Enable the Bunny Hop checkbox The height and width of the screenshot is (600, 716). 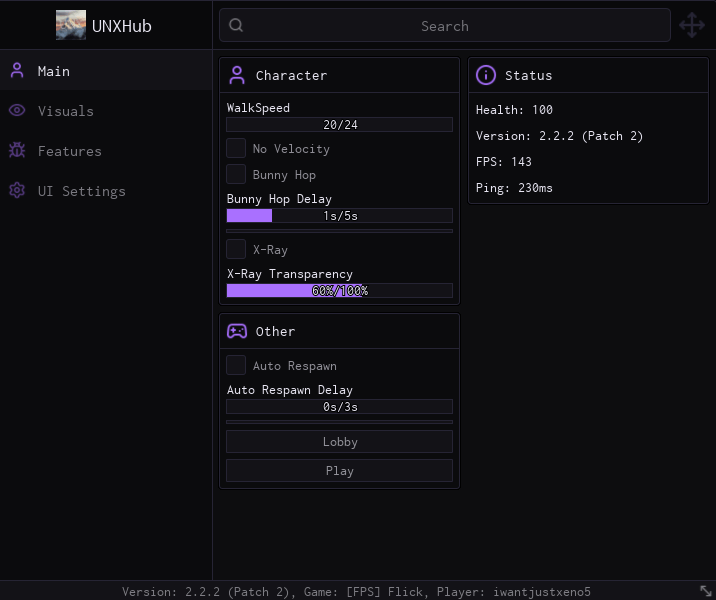(236, 174)
